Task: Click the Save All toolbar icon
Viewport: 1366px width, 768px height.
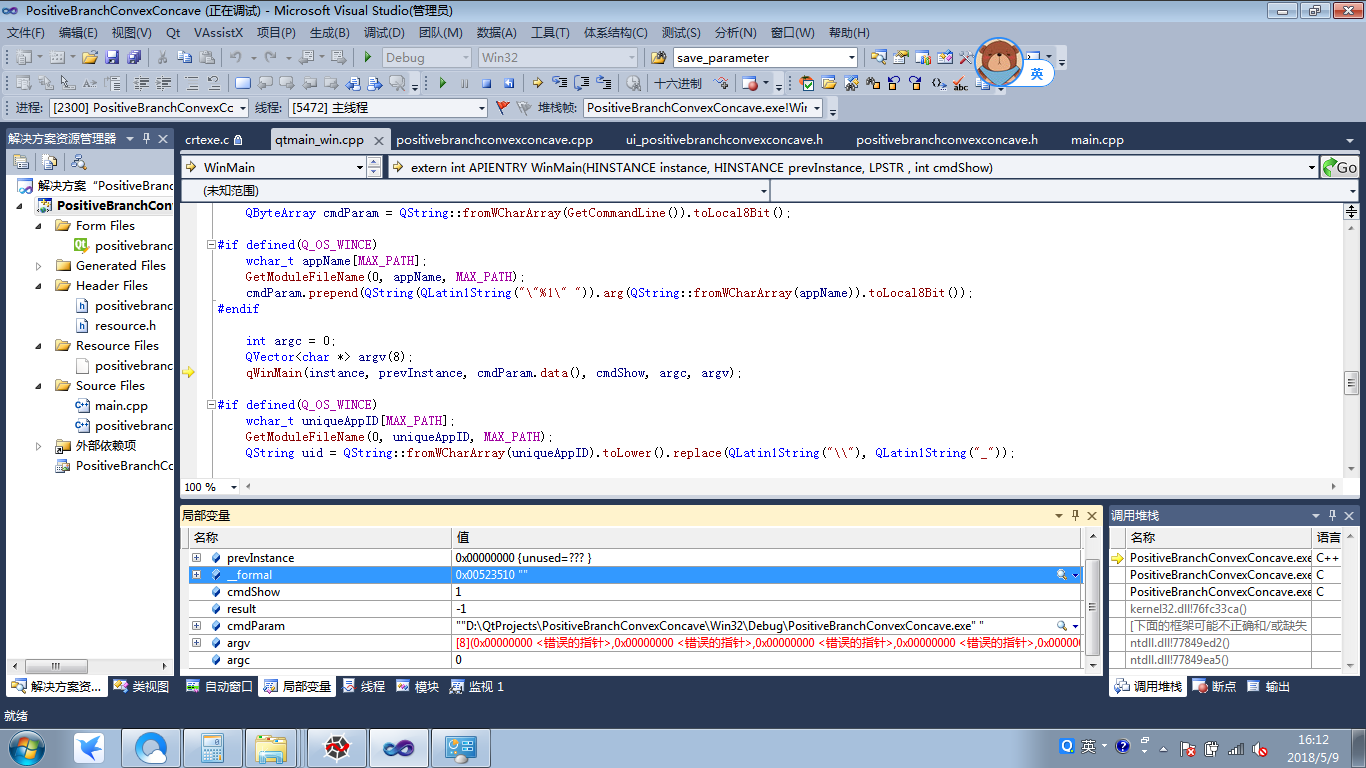Action: pos(134,57)
